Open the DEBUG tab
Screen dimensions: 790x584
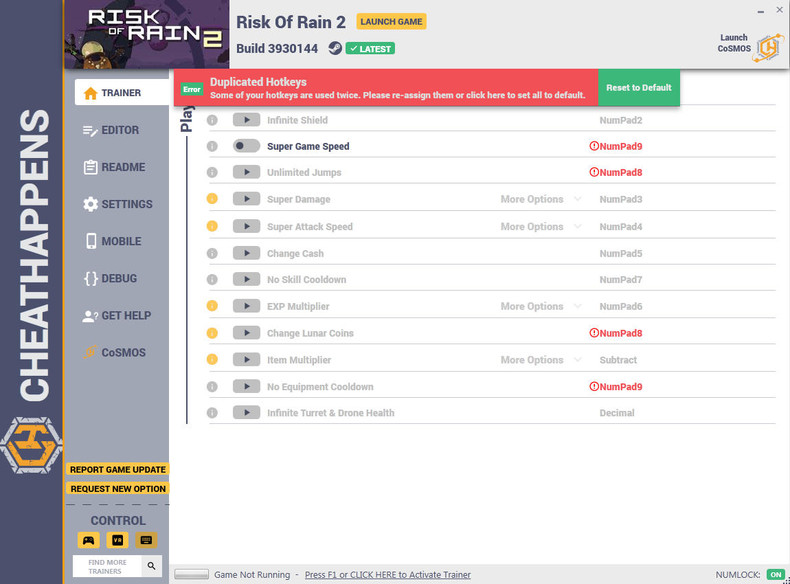110,278
